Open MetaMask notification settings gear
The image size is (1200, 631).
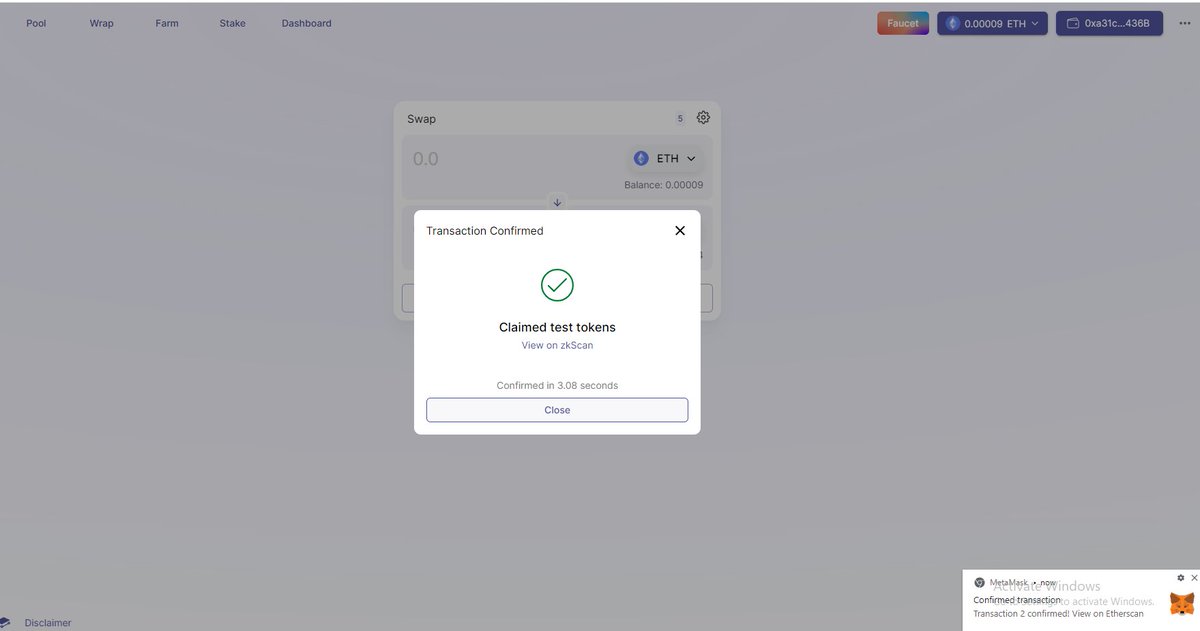tap(1180, 578)
